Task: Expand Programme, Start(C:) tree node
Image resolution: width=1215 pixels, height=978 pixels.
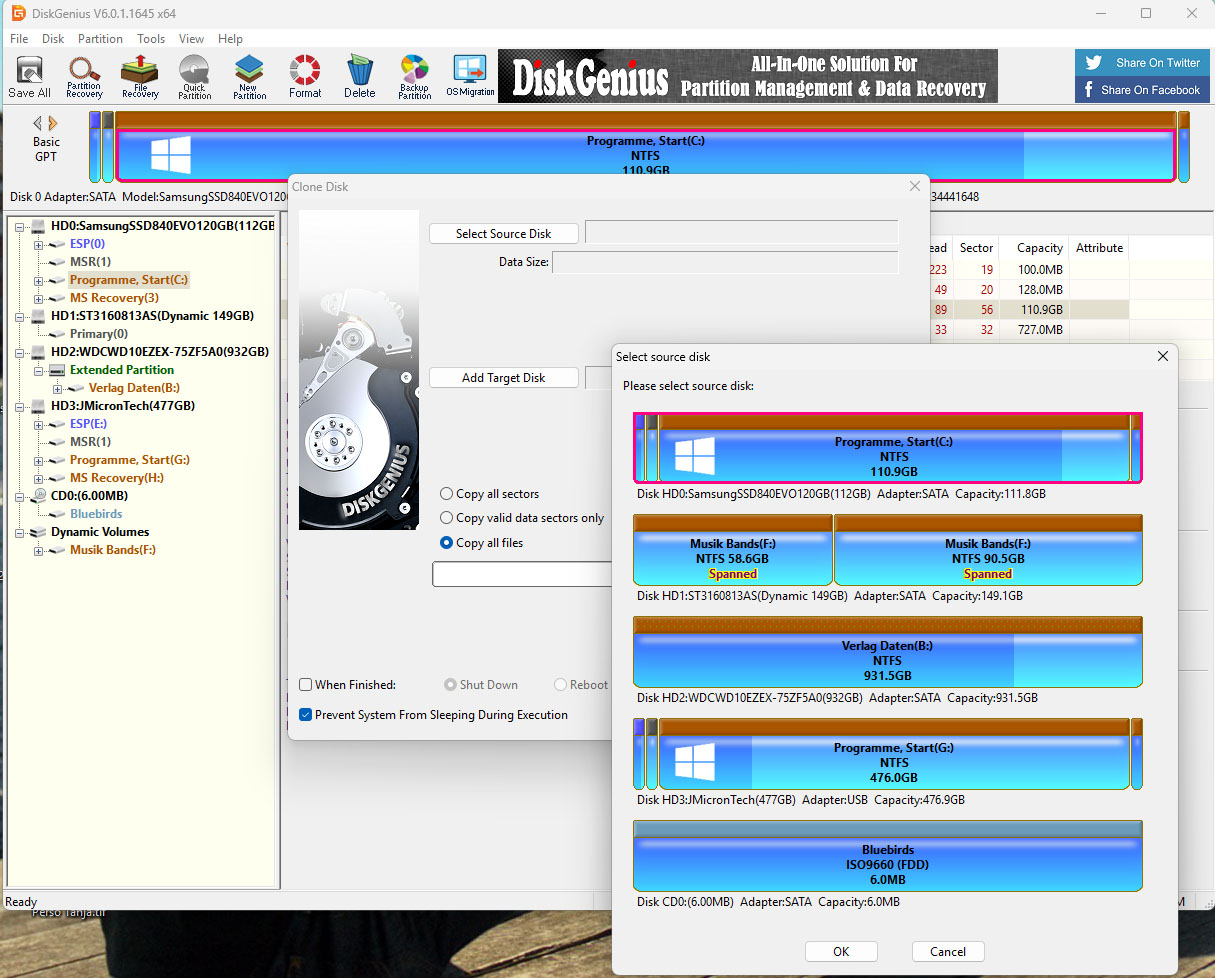Action: [38, 280]
